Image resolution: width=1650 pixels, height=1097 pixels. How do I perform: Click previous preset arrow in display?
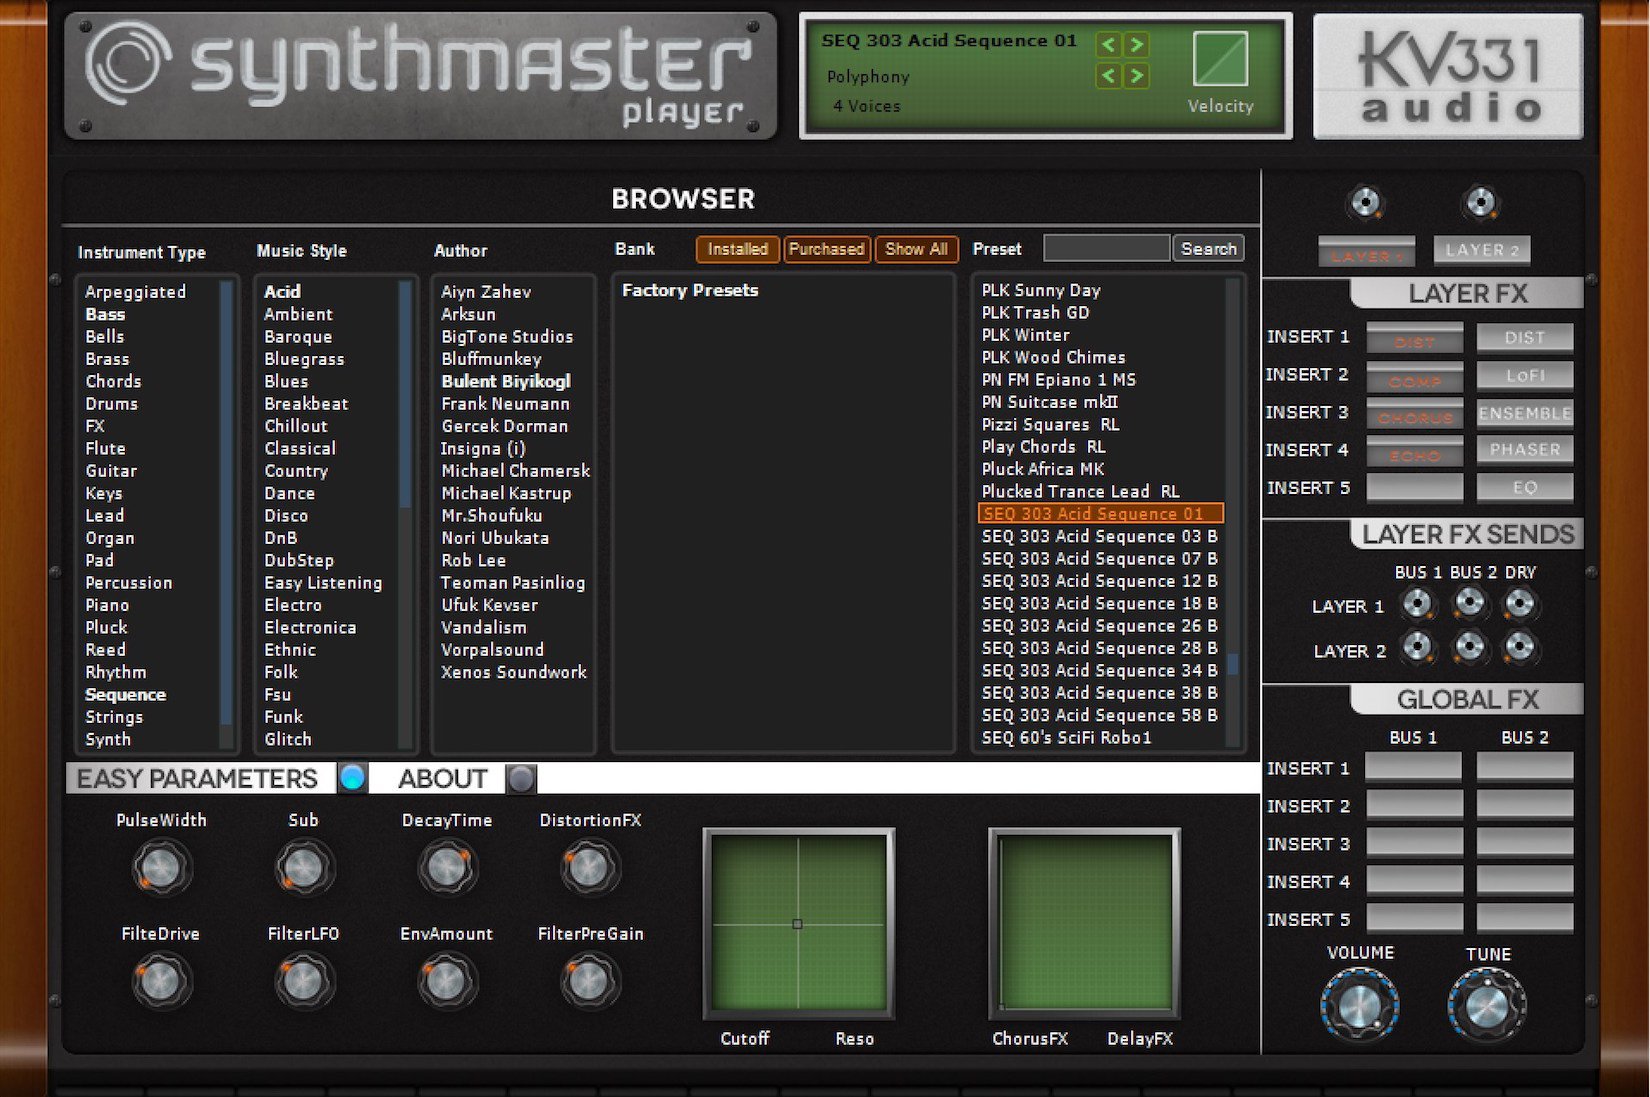[x=1108, y=44]
